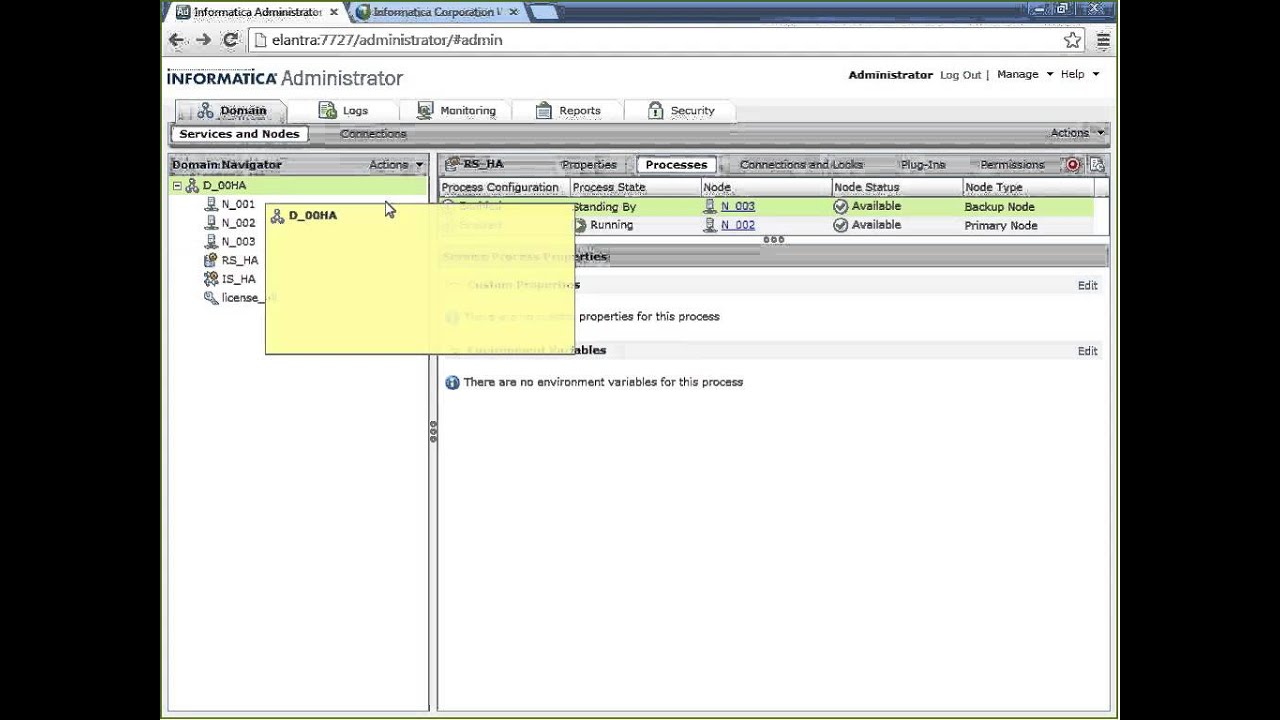Open the Security tab
This screenshot has width=1280, height=720.
tap(681, 111)
